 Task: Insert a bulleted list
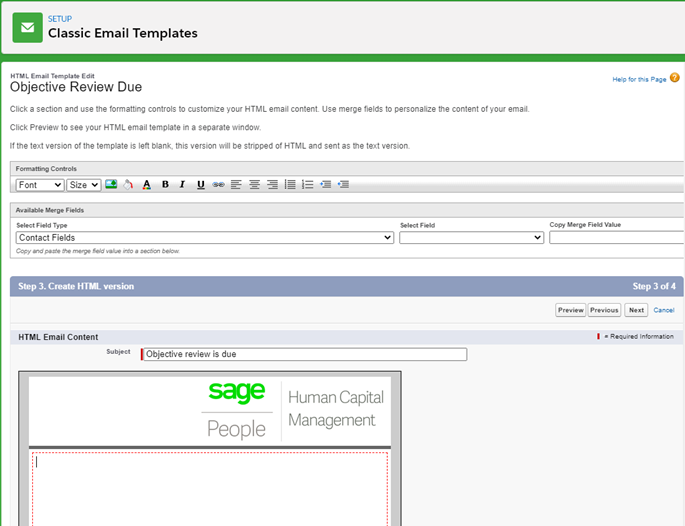[x=290, y=185]
